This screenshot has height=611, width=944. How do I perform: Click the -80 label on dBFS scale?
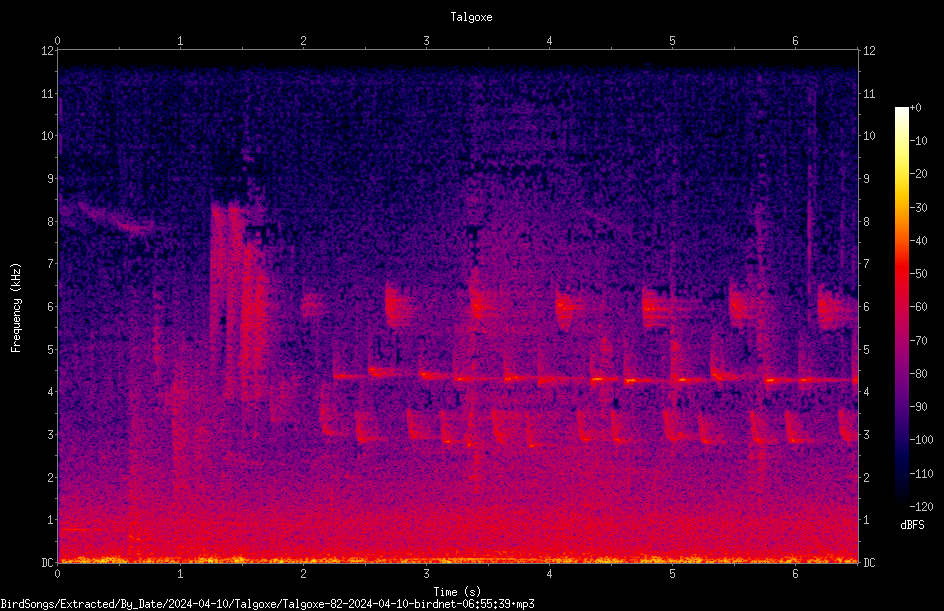click(x=918, y=373)
